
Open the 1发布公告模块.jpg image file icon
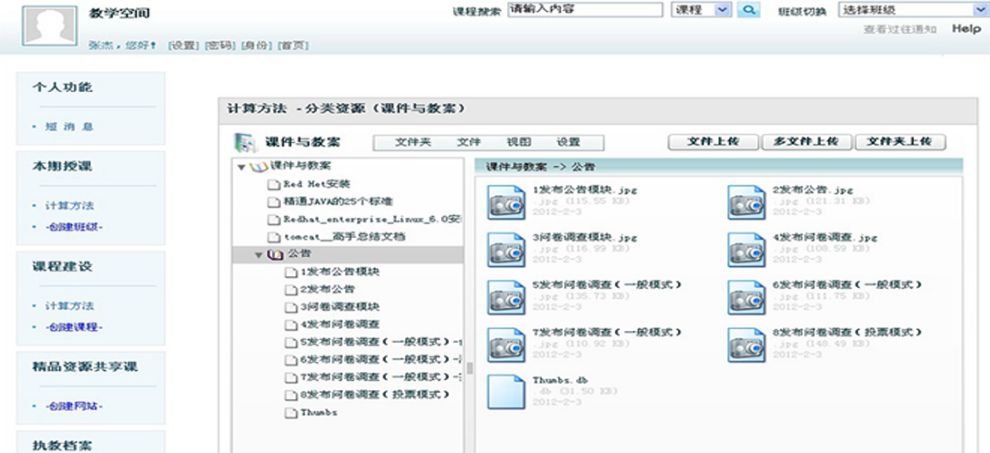[x=505, y=202]
